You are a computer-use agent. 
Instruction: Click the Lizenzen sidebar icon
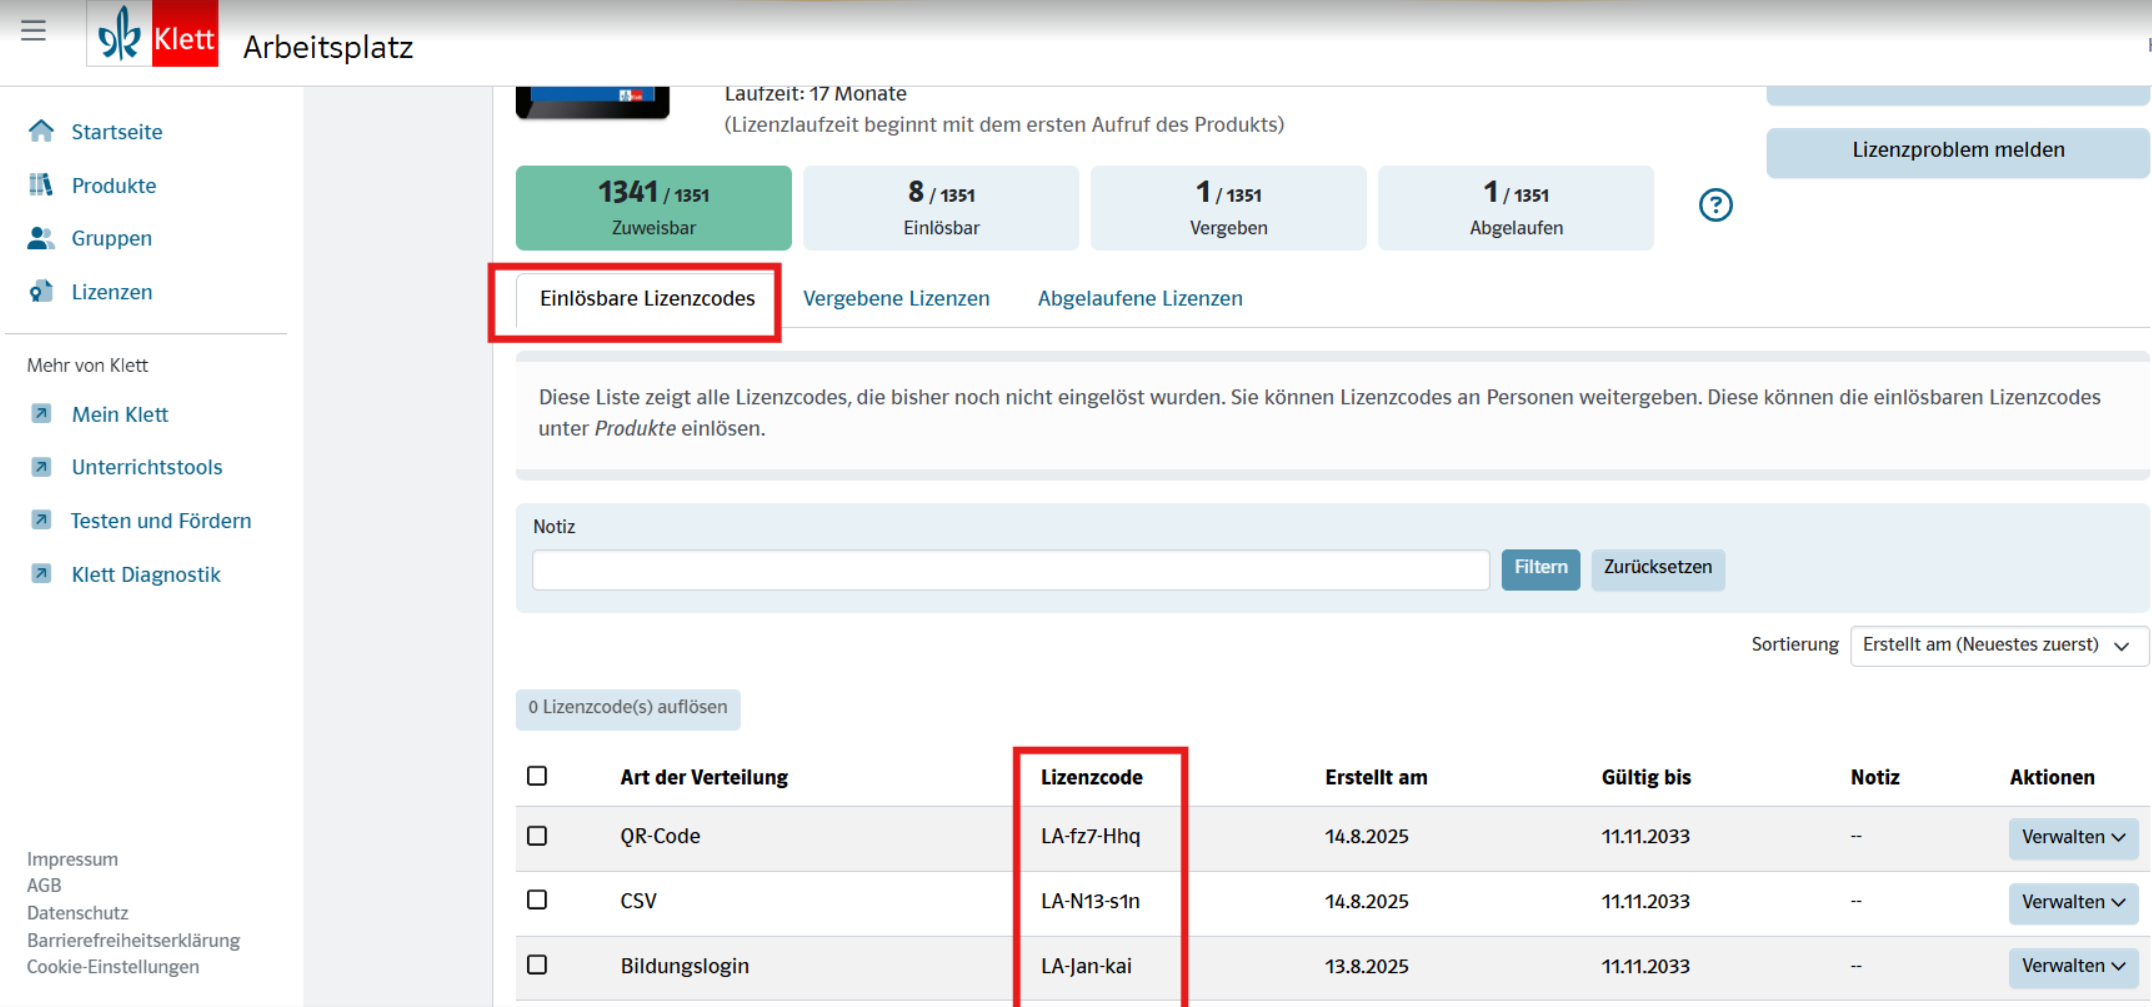41,292
